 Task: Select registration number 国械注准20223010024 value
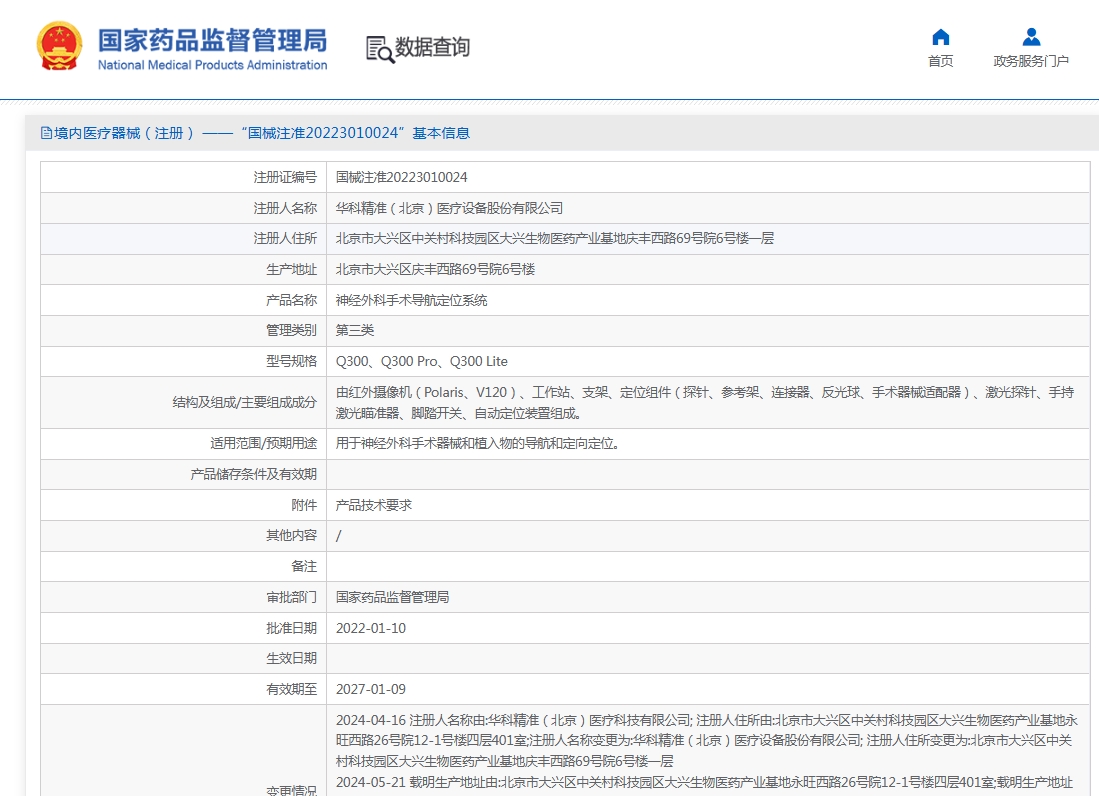[x=402, y=177]
